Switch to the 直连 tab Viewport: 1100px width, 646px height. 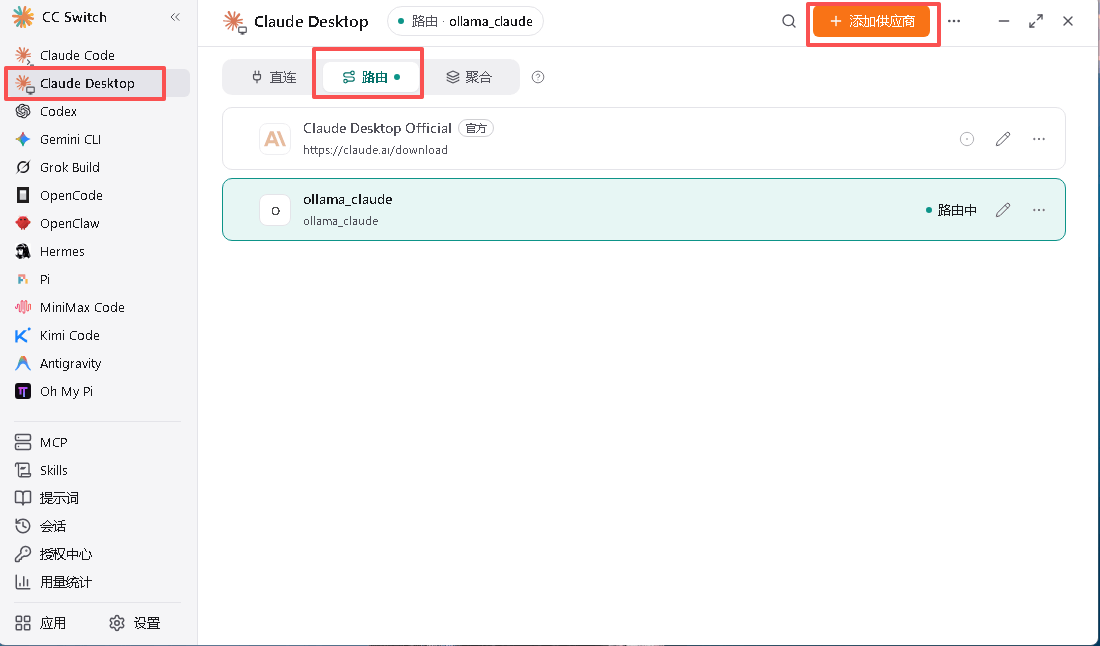[x=274, y=77]
